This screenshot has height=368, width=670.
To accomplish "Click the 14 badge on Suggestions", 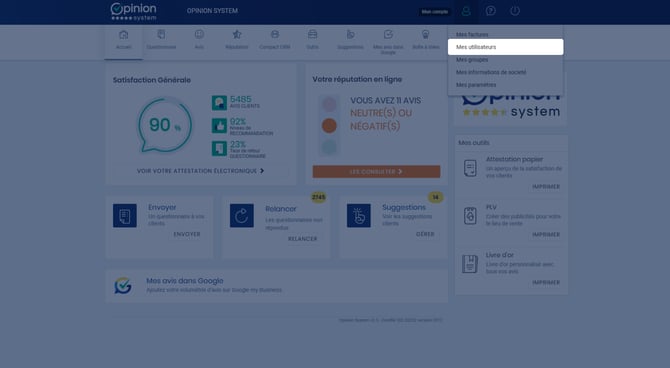I will pos(435,197).
